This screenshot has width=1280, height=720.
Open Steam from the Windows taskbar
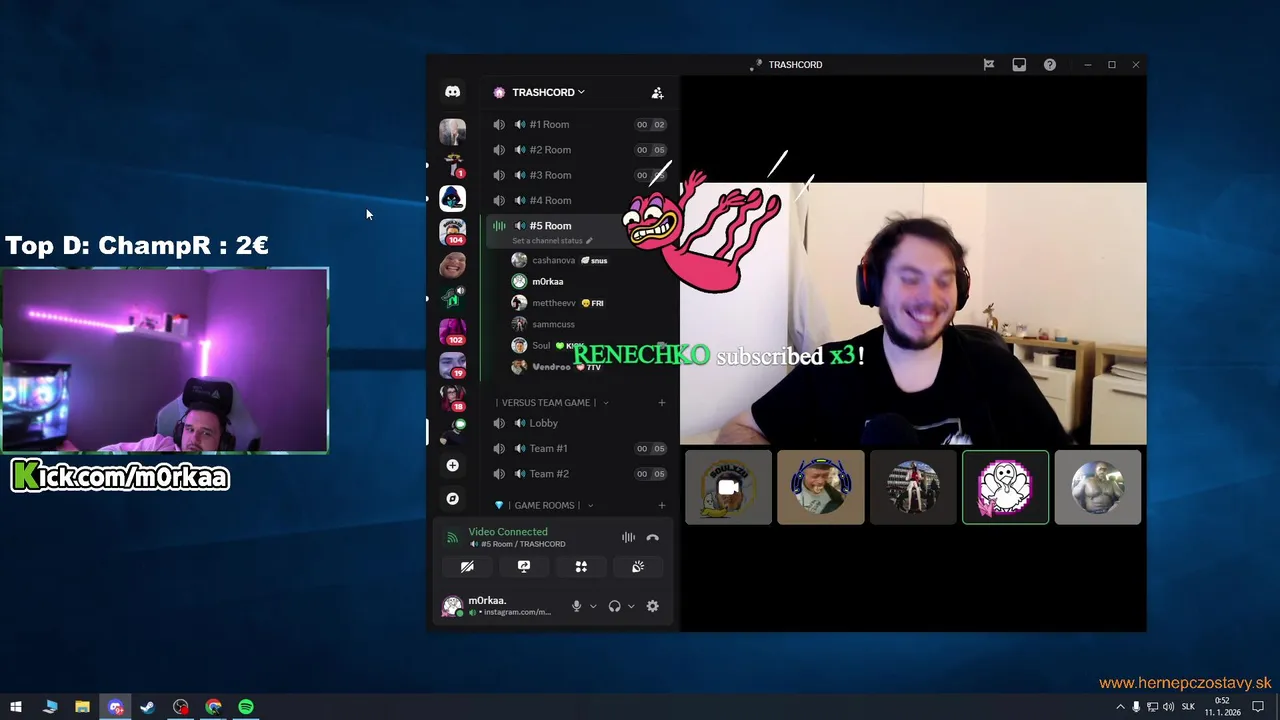147,707
